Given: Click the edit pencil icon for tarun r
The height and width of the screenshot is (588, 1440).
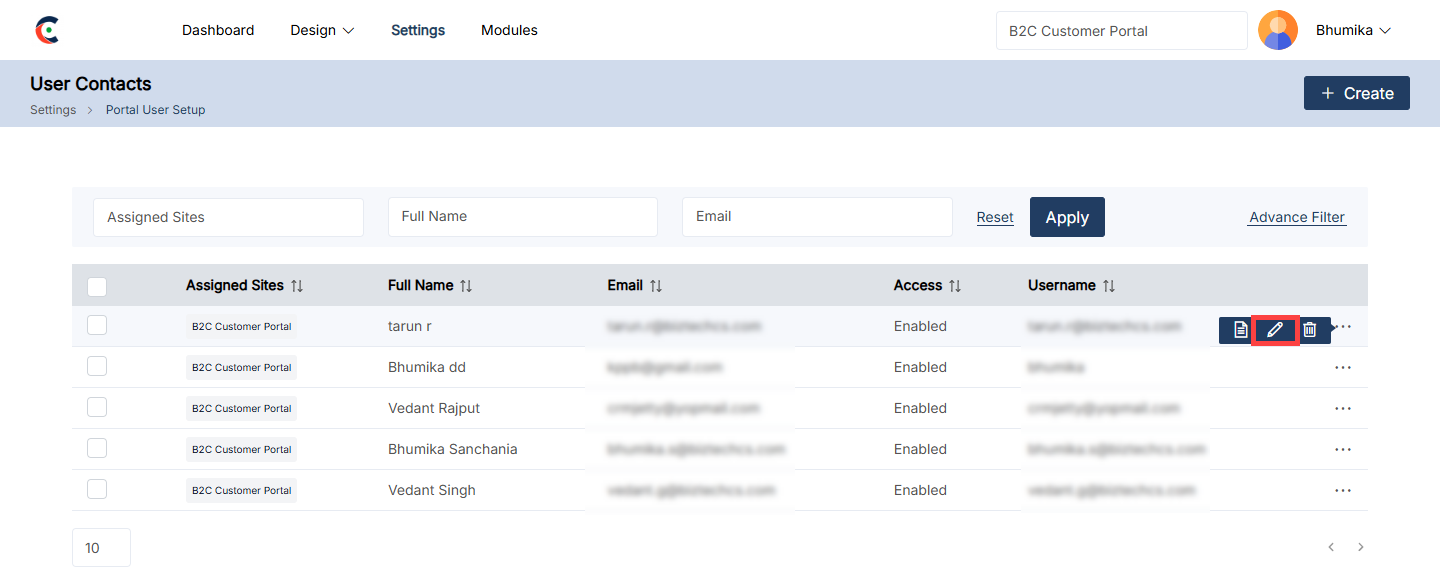Looking at the screenshot, I should (x=1275, y=330).
